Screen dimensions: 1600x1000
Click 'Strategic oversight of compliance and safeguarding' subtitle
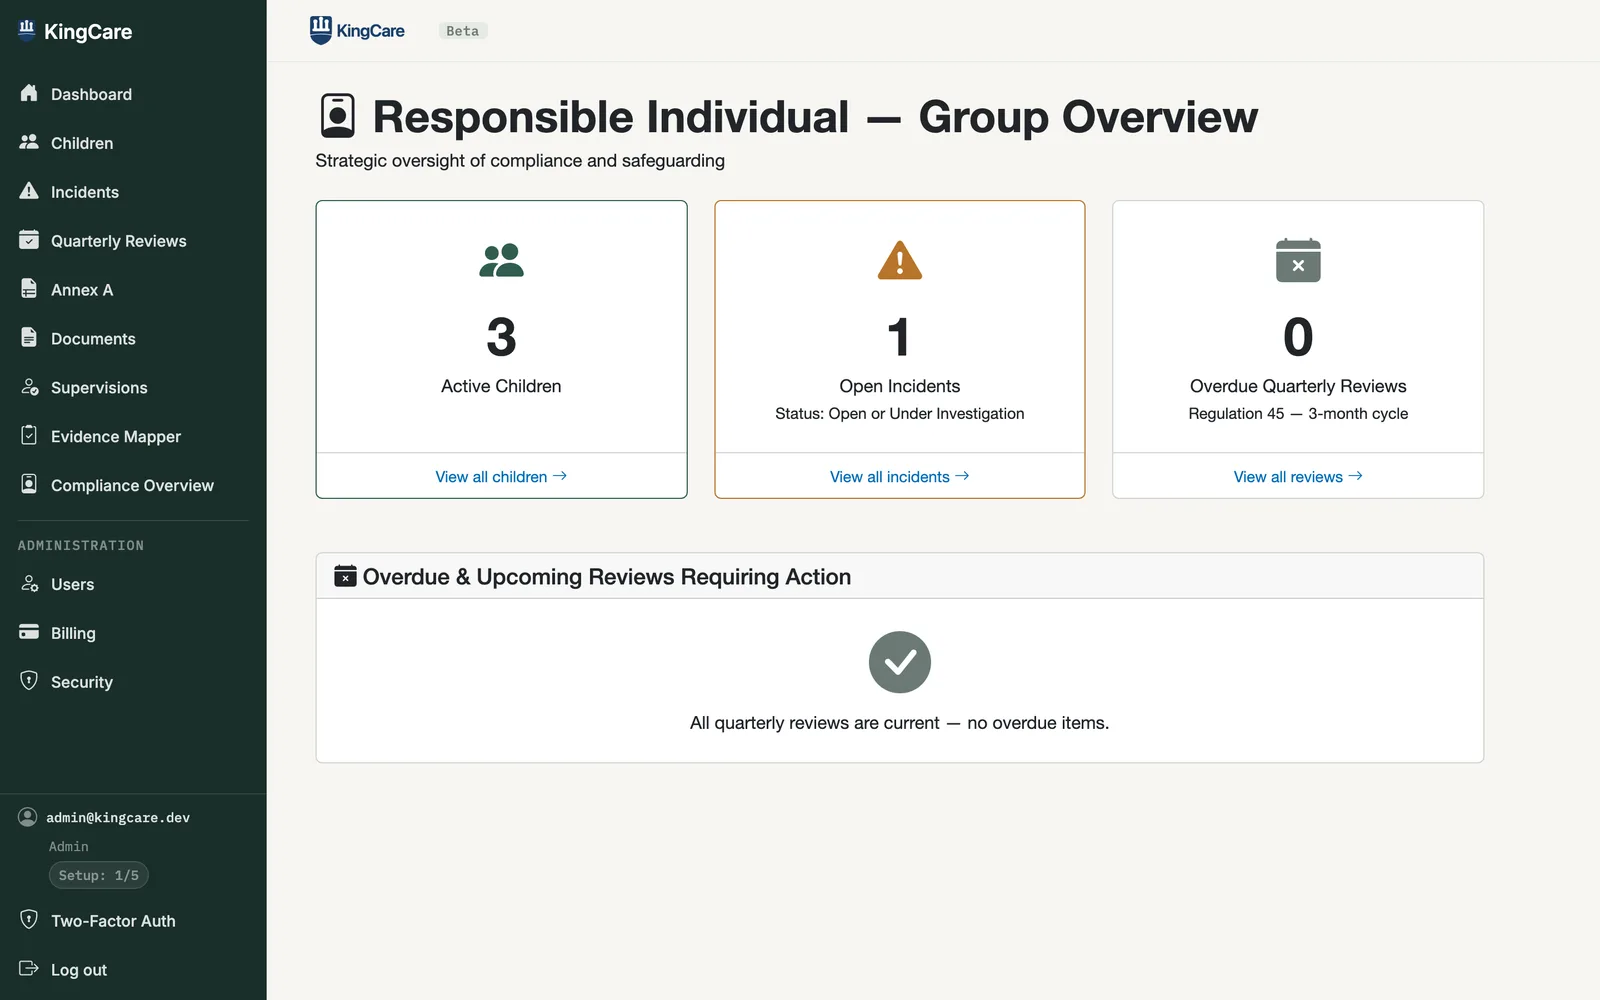[x=520, y=160]
